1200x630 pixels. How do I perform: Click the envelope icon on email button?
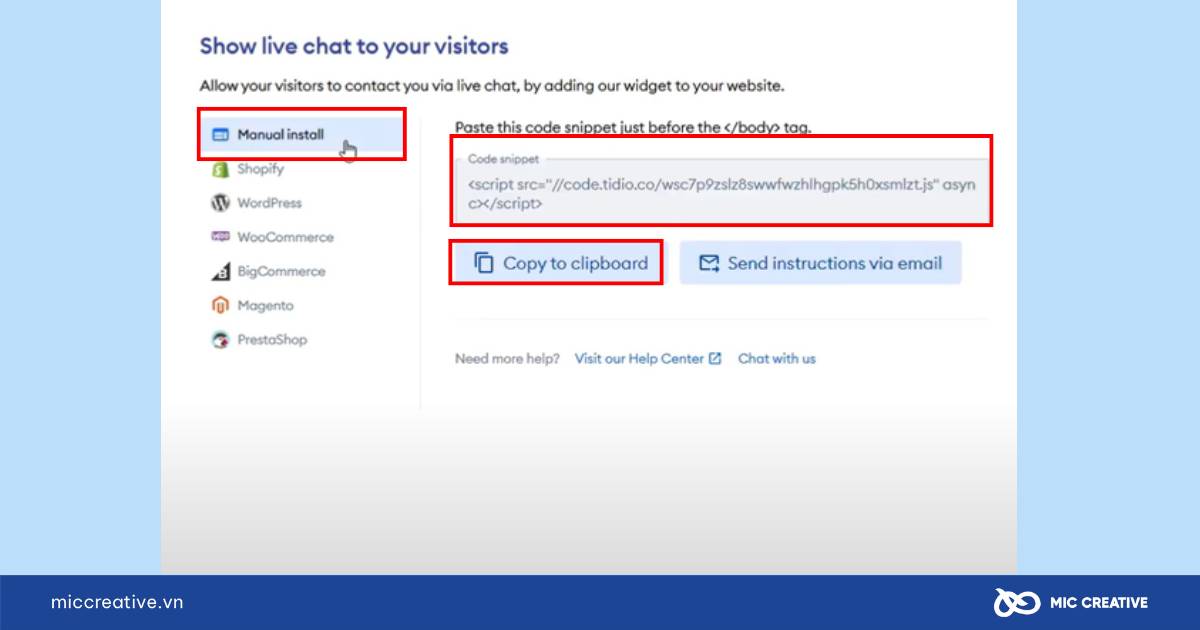[709, 263]
